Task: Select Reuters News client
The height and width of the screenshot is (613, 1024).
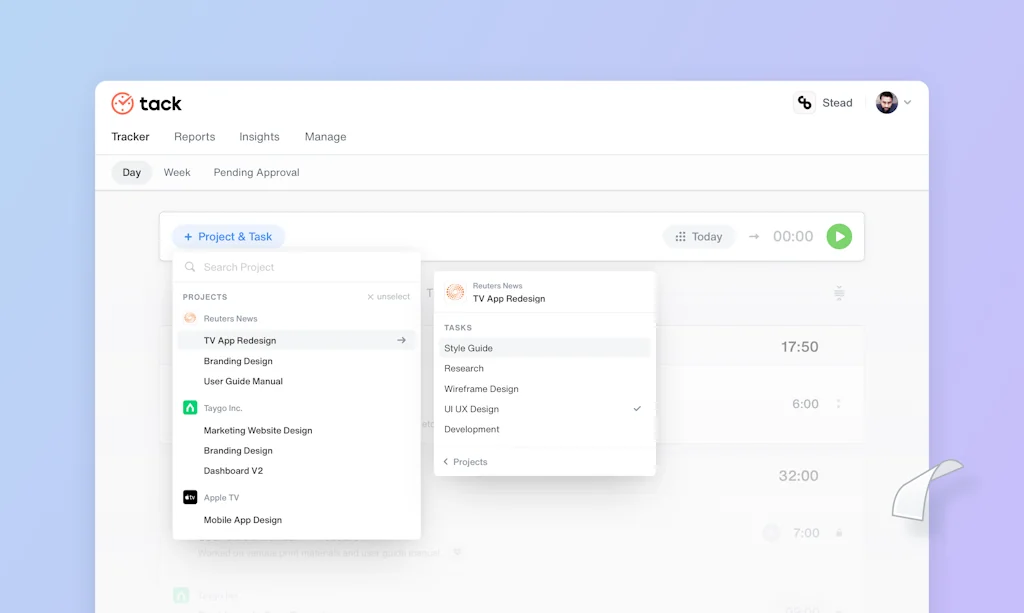Action: [231, 319]
